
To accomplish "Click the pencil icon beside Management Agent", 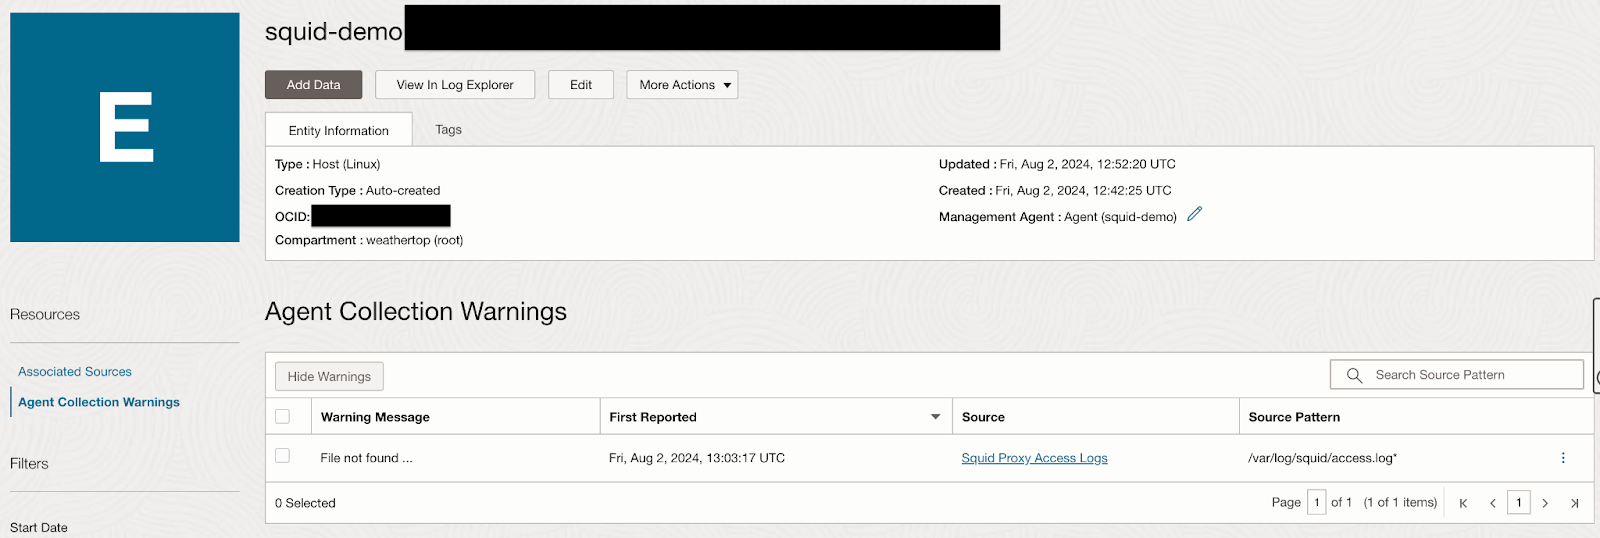I will (x=1194, y=214).
